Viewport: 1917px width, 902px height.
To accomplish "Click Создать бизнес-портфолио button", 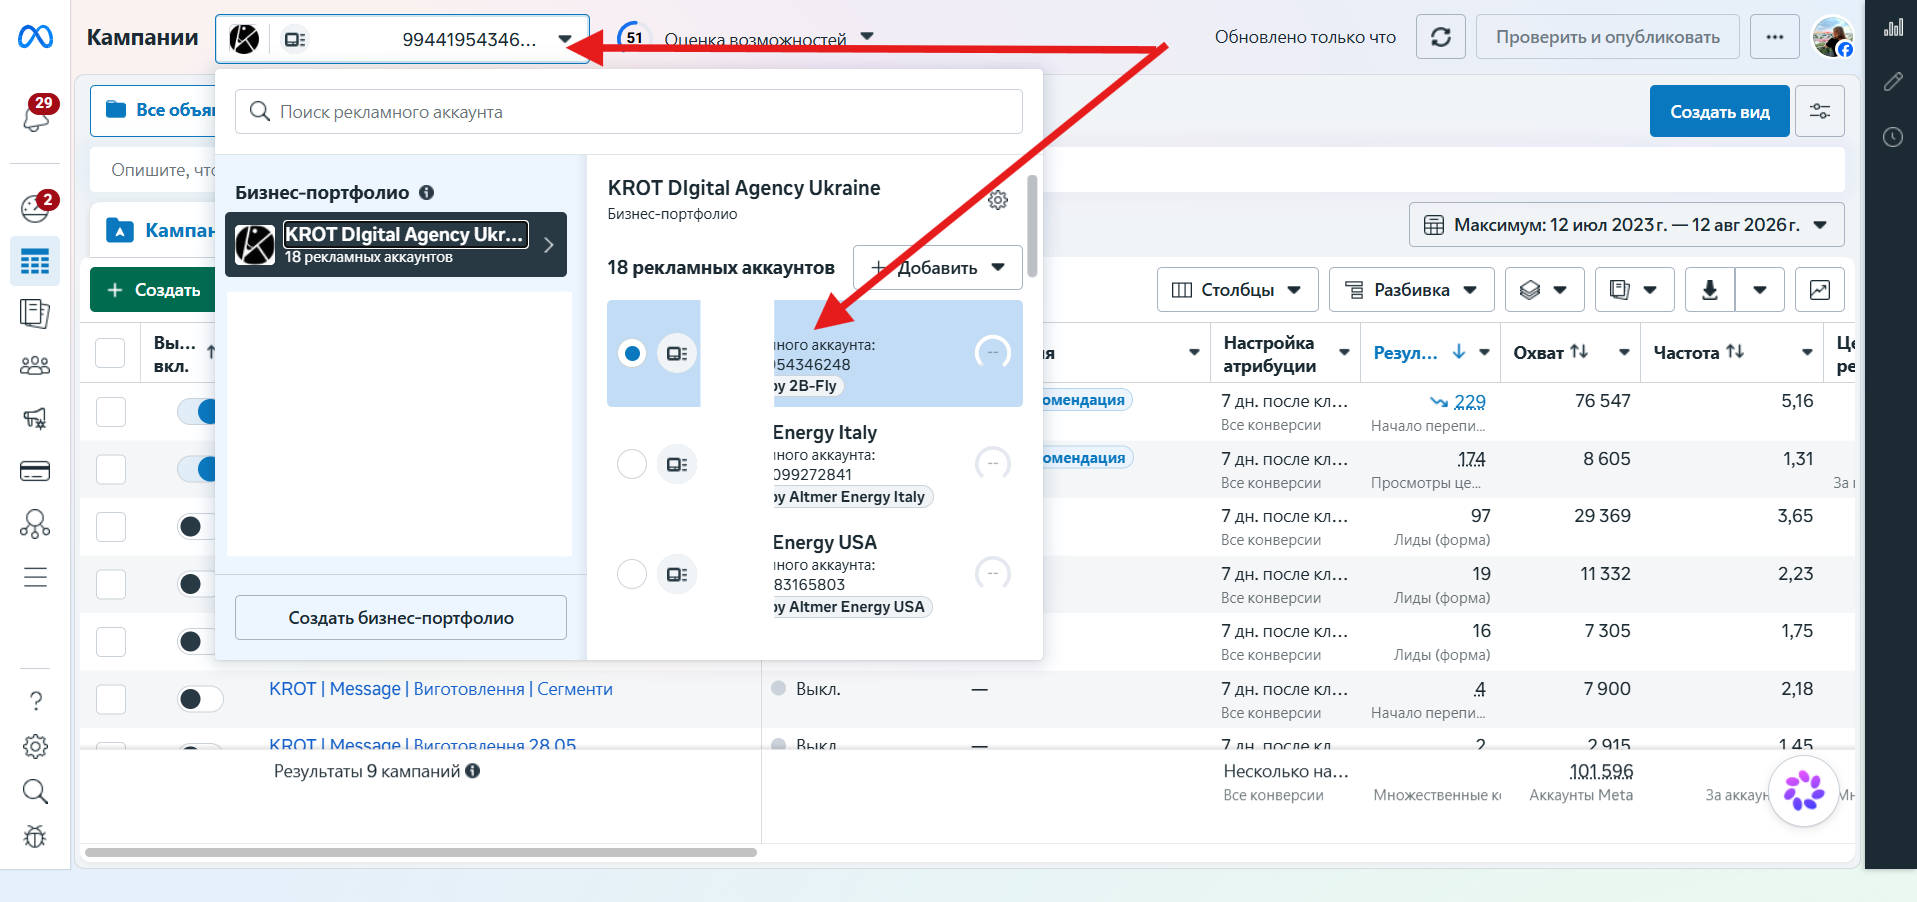I will 401,618.
